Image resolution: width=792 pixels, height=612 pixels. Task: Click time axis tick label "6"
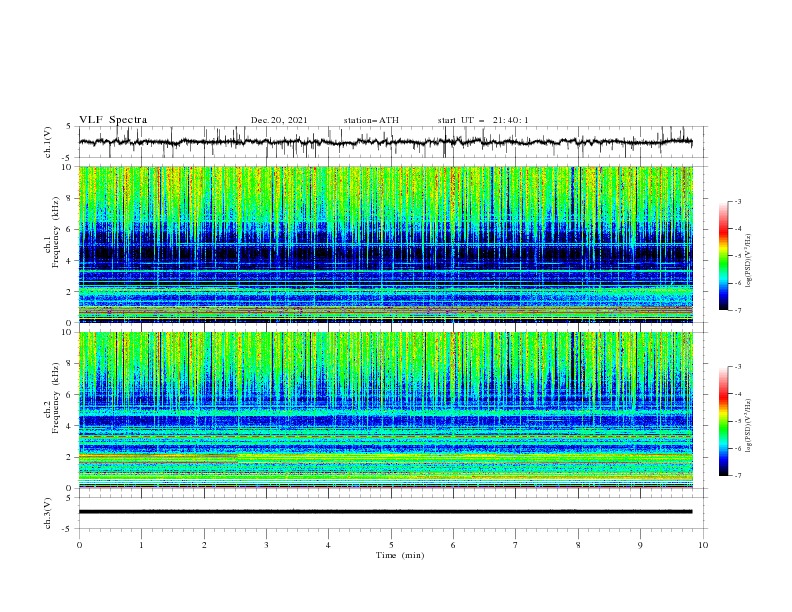tap(453, 545)
